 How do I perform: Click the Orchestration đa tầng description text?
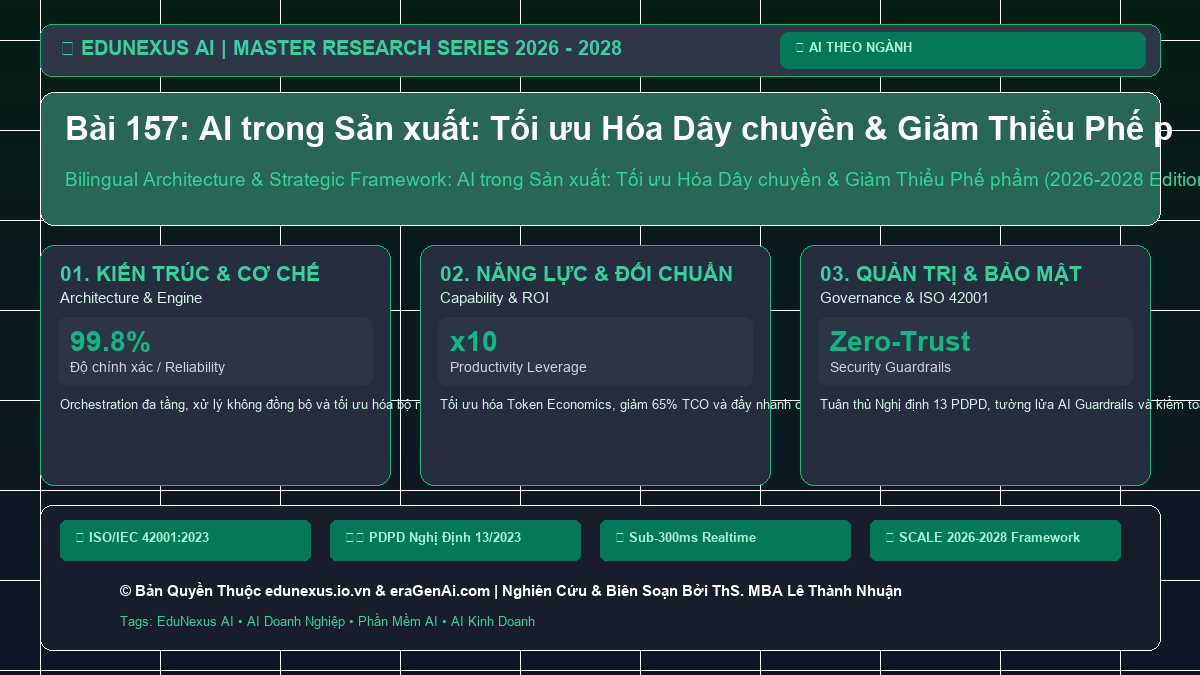click(x=239, y=405)
